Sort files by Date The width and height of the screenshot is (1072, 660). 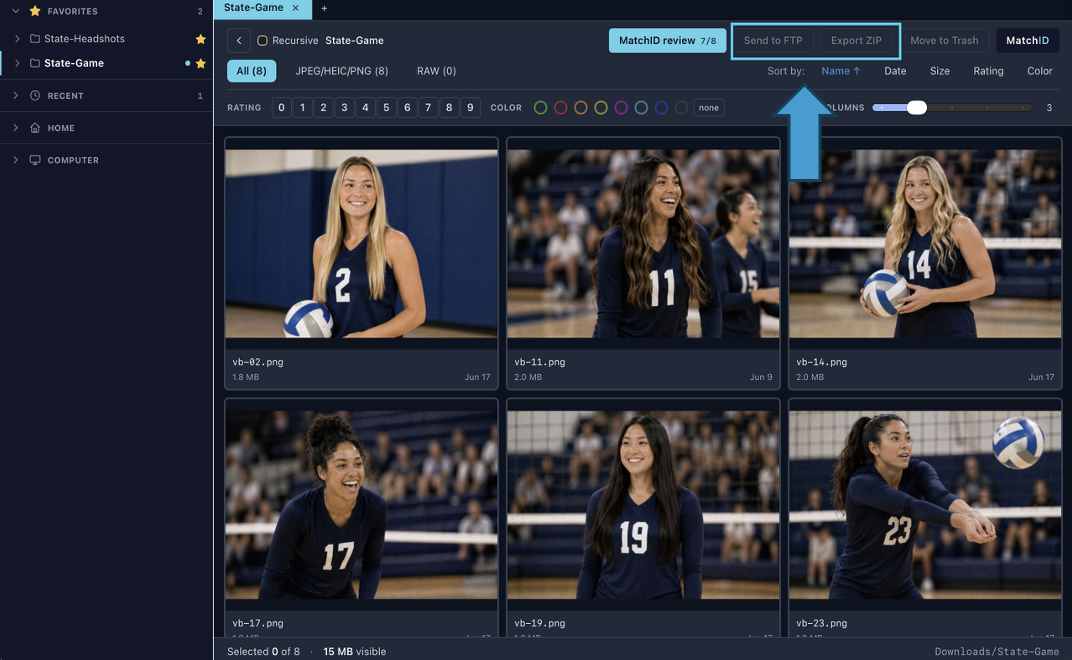895,71
